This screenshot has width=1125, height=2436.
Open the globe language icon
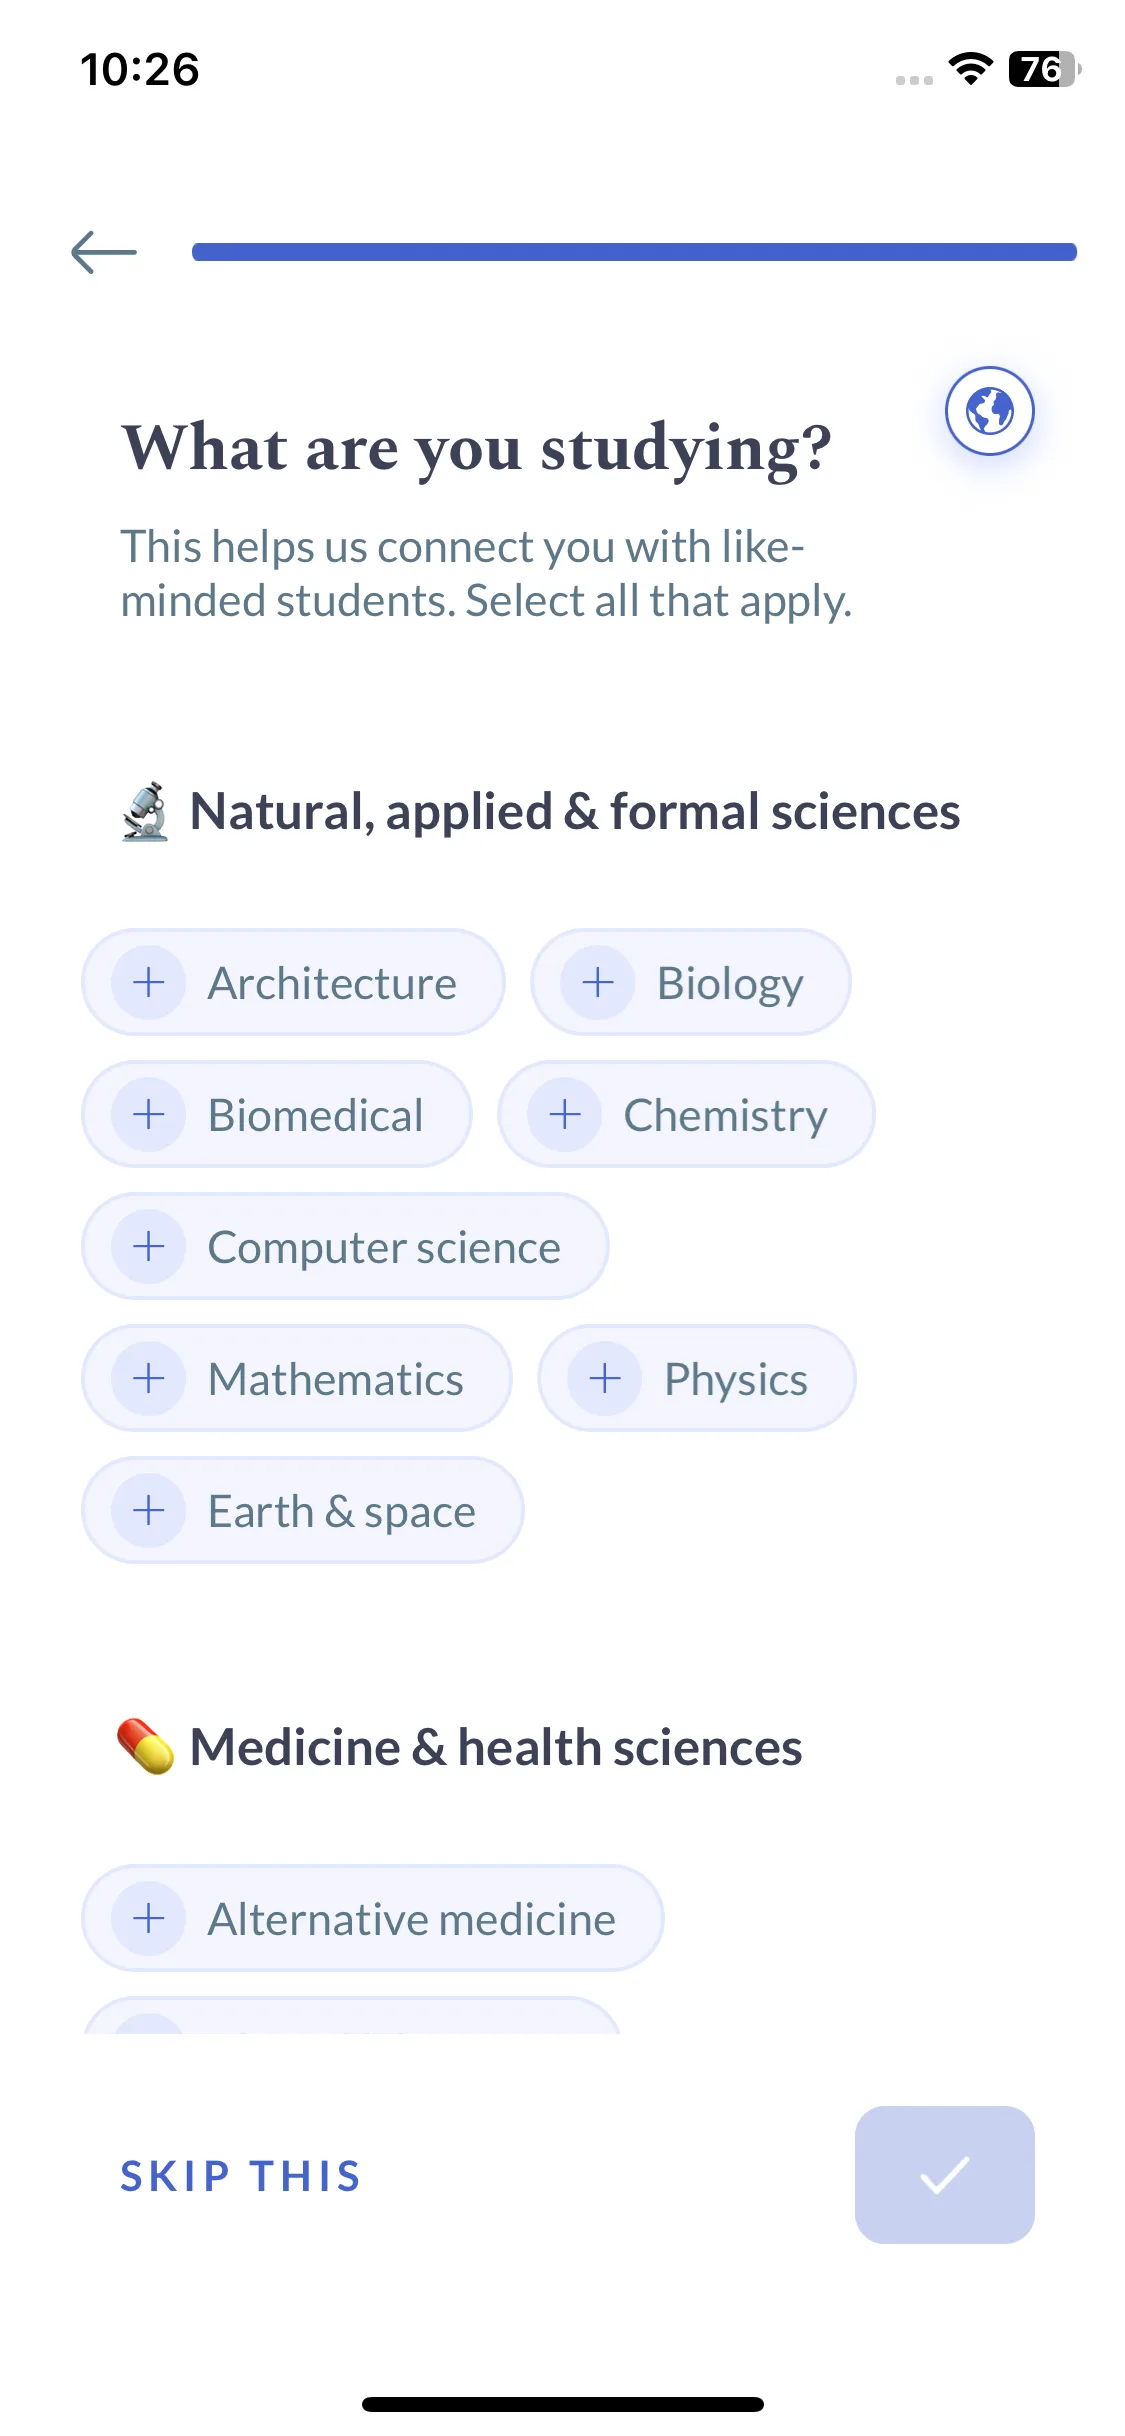click(x=989, y=411)
